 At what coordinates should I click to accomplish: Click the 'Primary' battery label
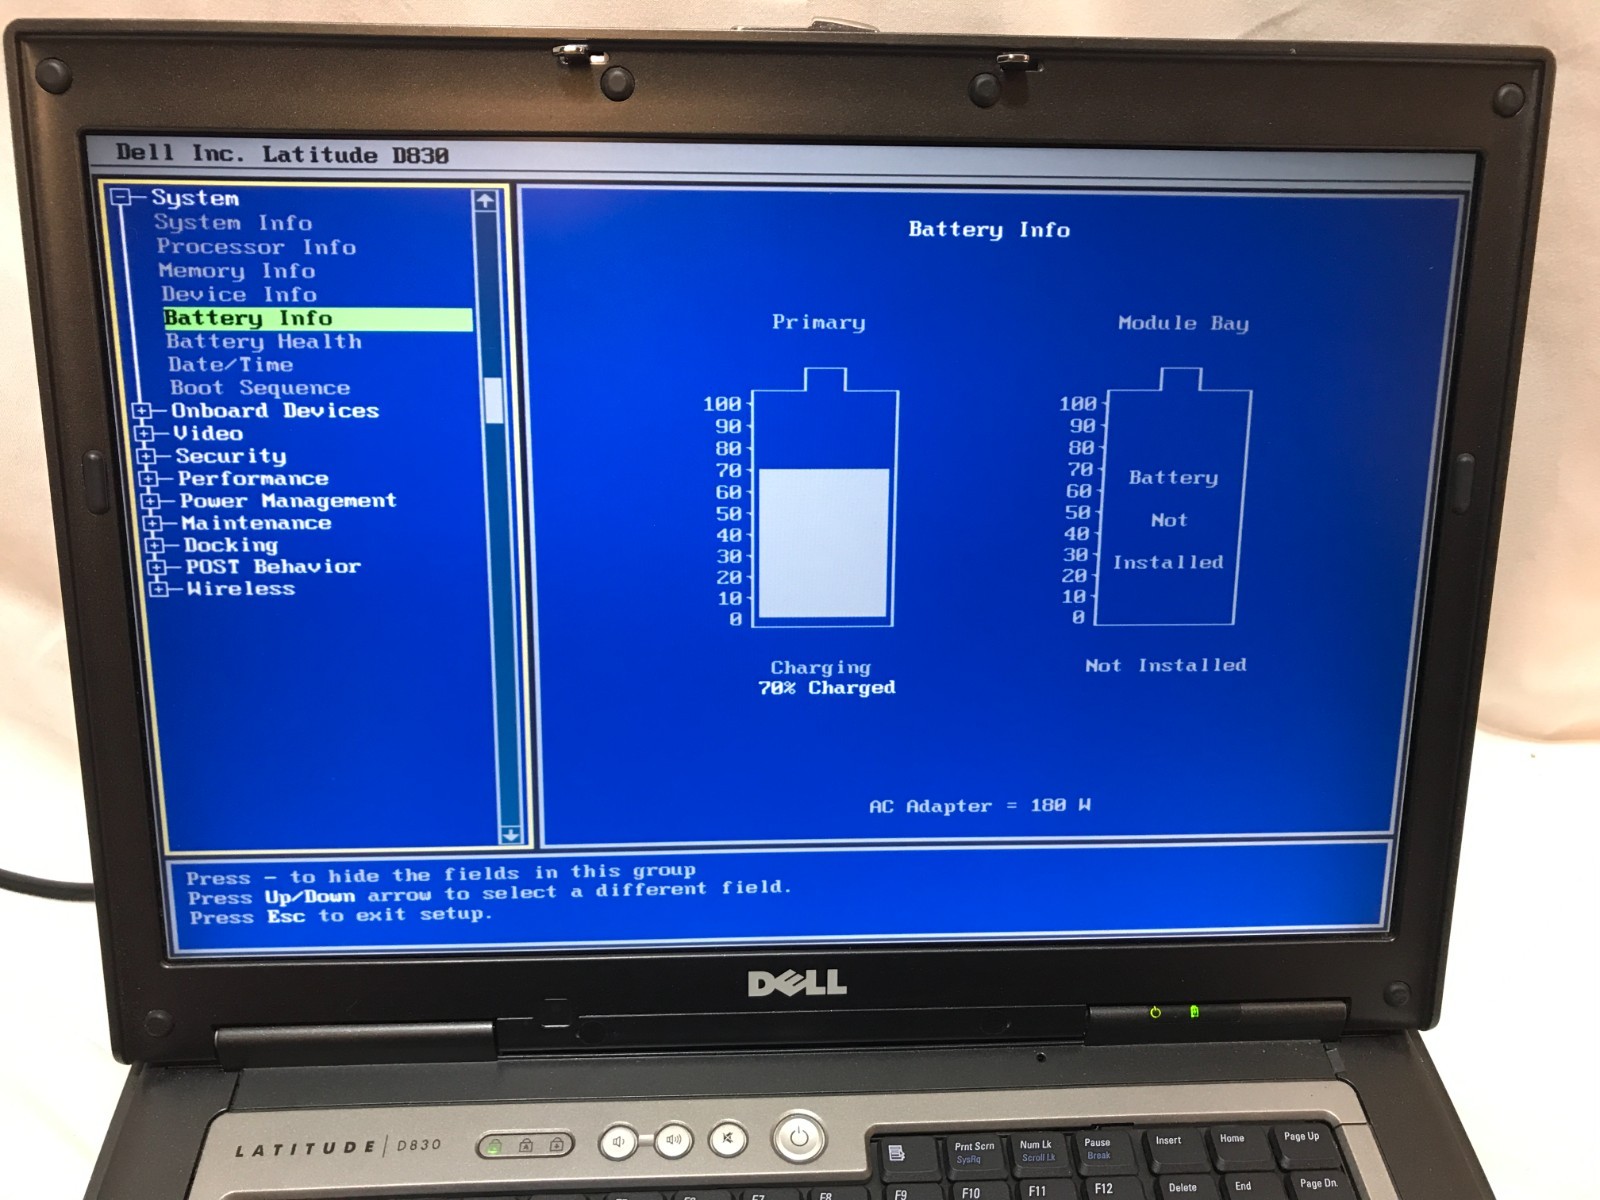point(819,322)
